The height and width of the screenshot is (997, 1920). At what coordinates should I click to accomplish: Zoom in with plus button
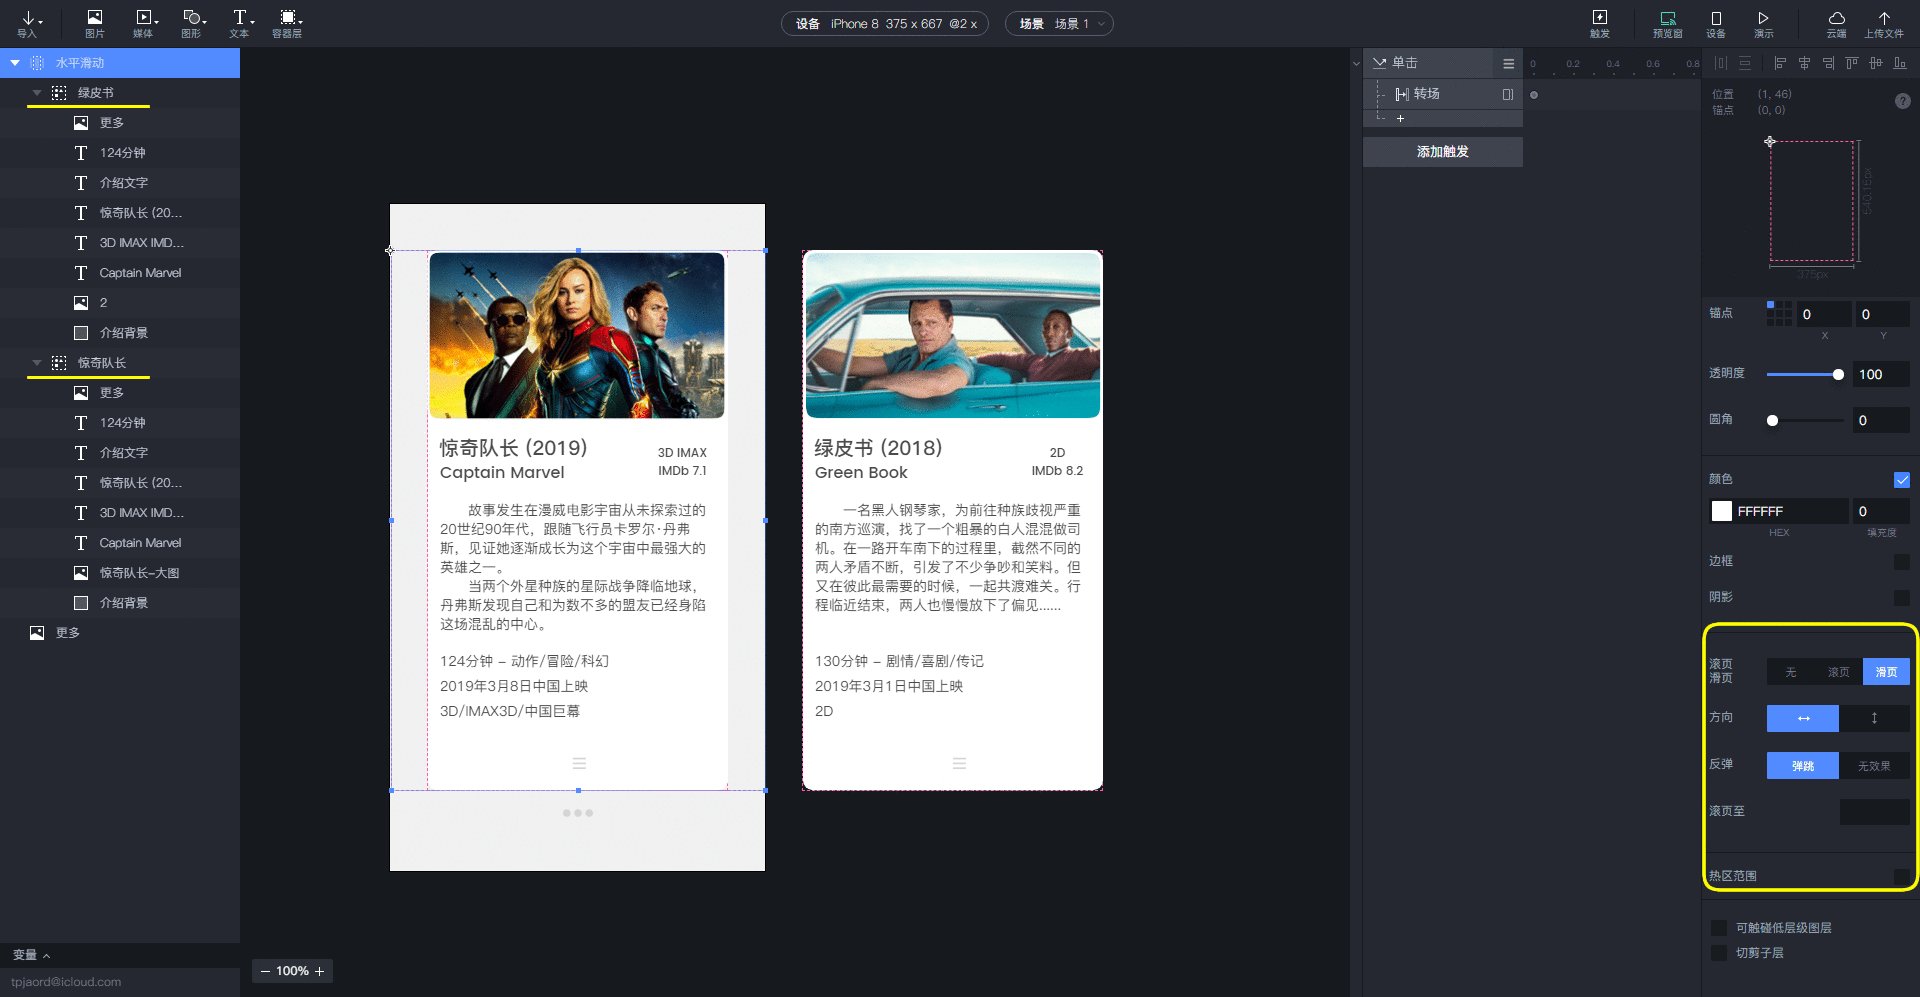coord(320,971)
